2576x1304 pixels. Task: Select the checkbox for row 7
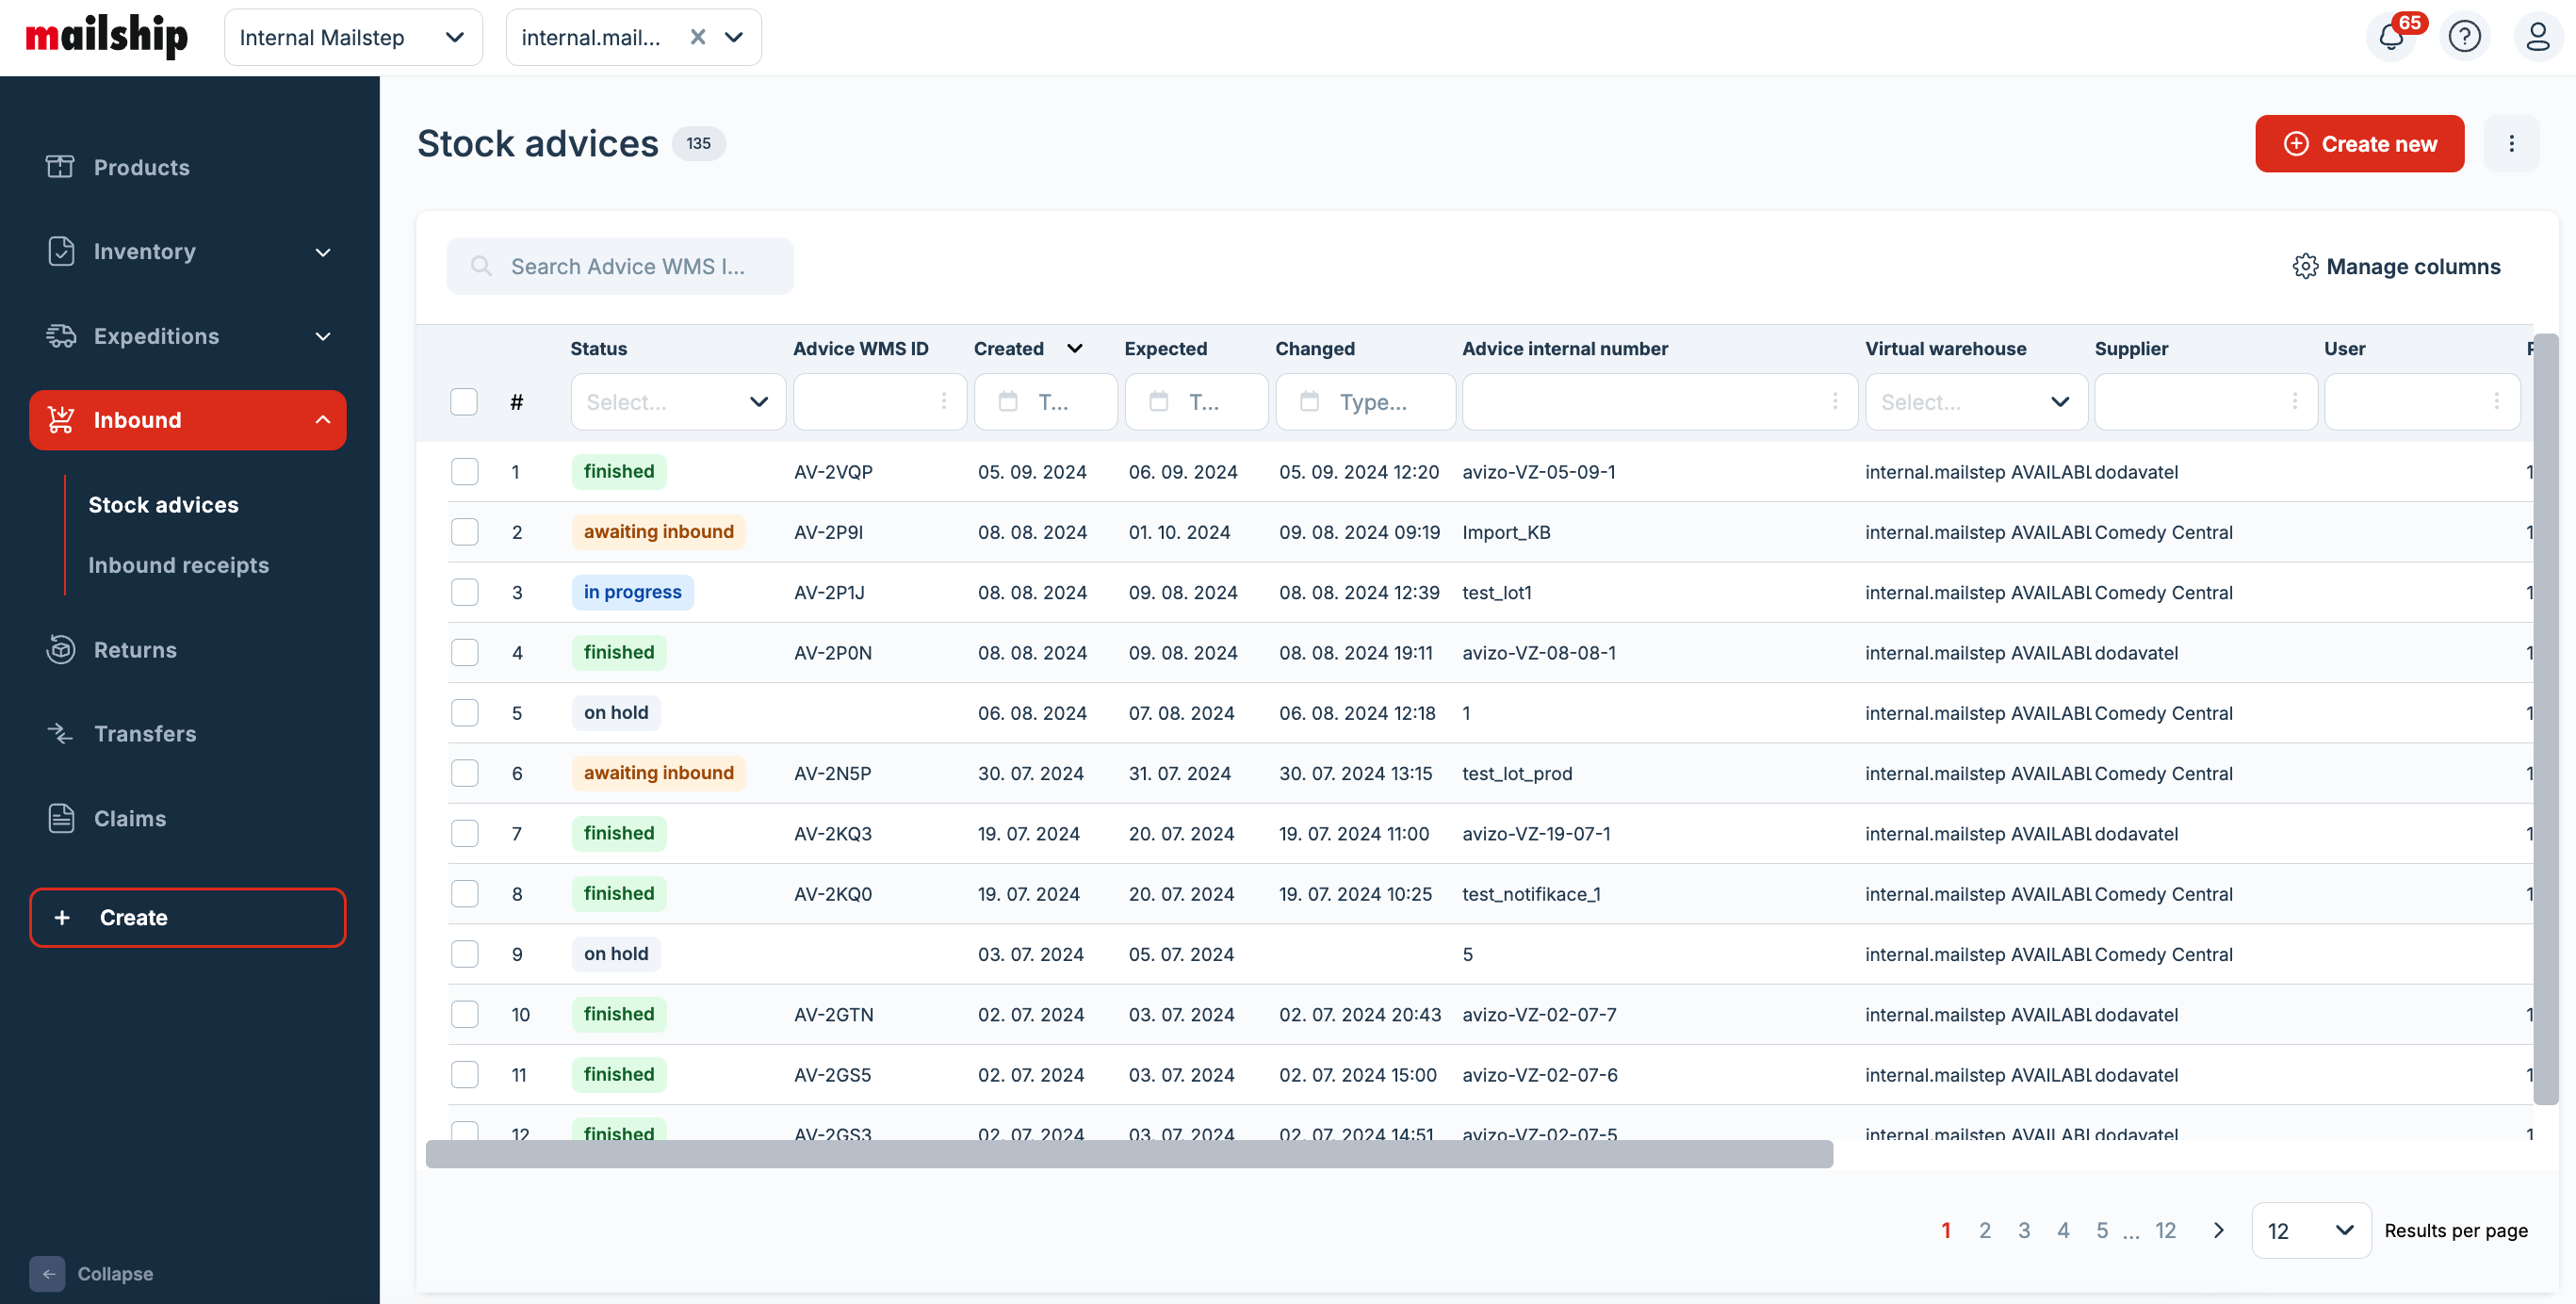pyautogui.click(x=464, y=833)
